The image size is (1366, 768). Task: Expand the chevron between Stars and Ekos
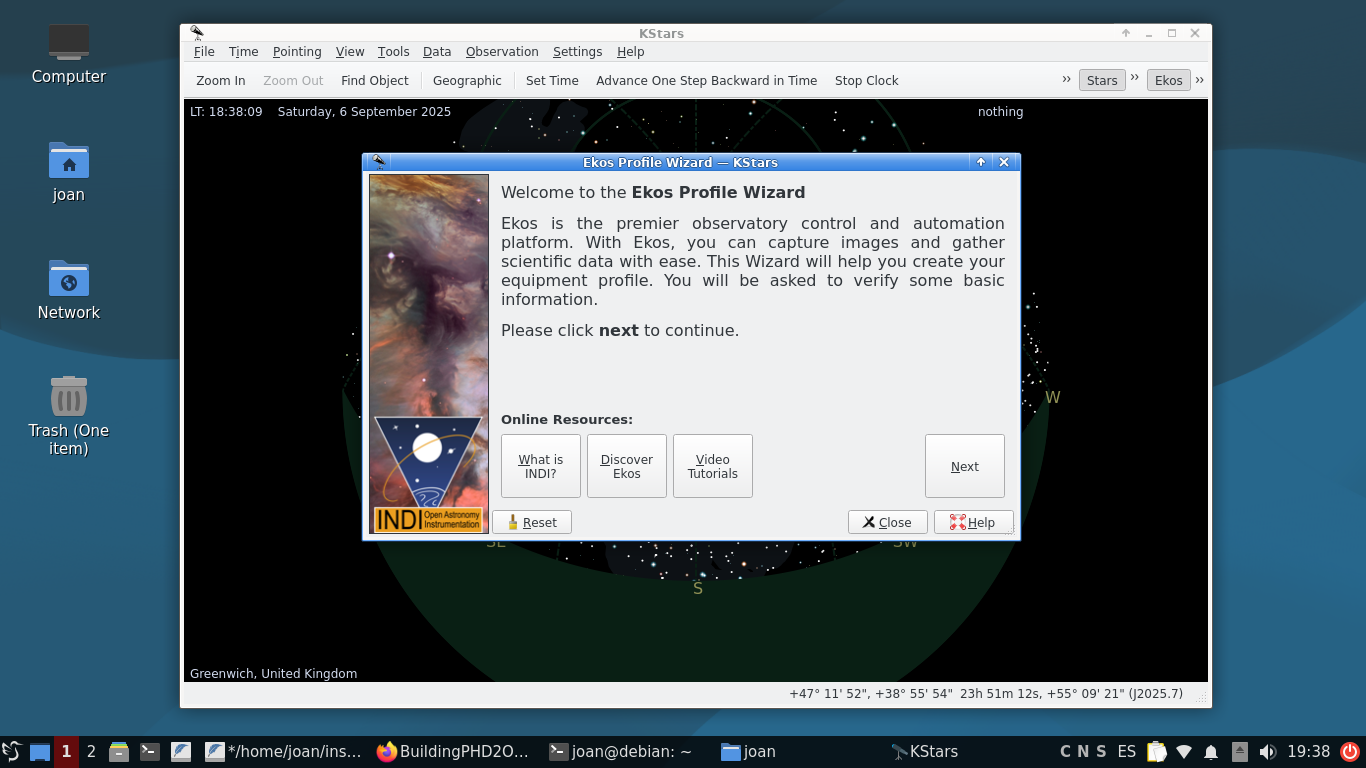click(1135, 79)
